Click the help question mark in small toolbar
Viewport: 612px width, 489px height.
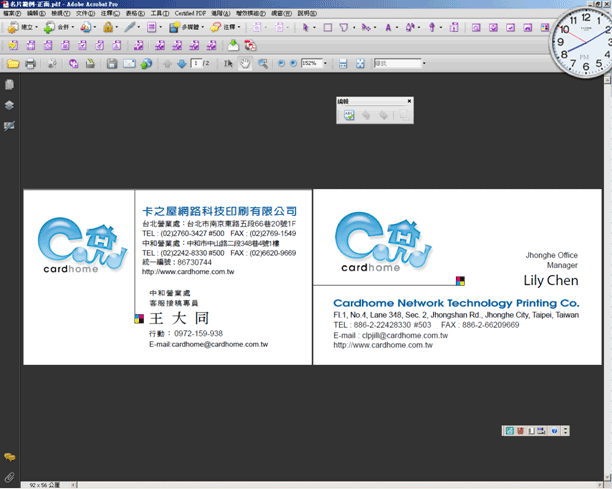(x=554, y=431)
